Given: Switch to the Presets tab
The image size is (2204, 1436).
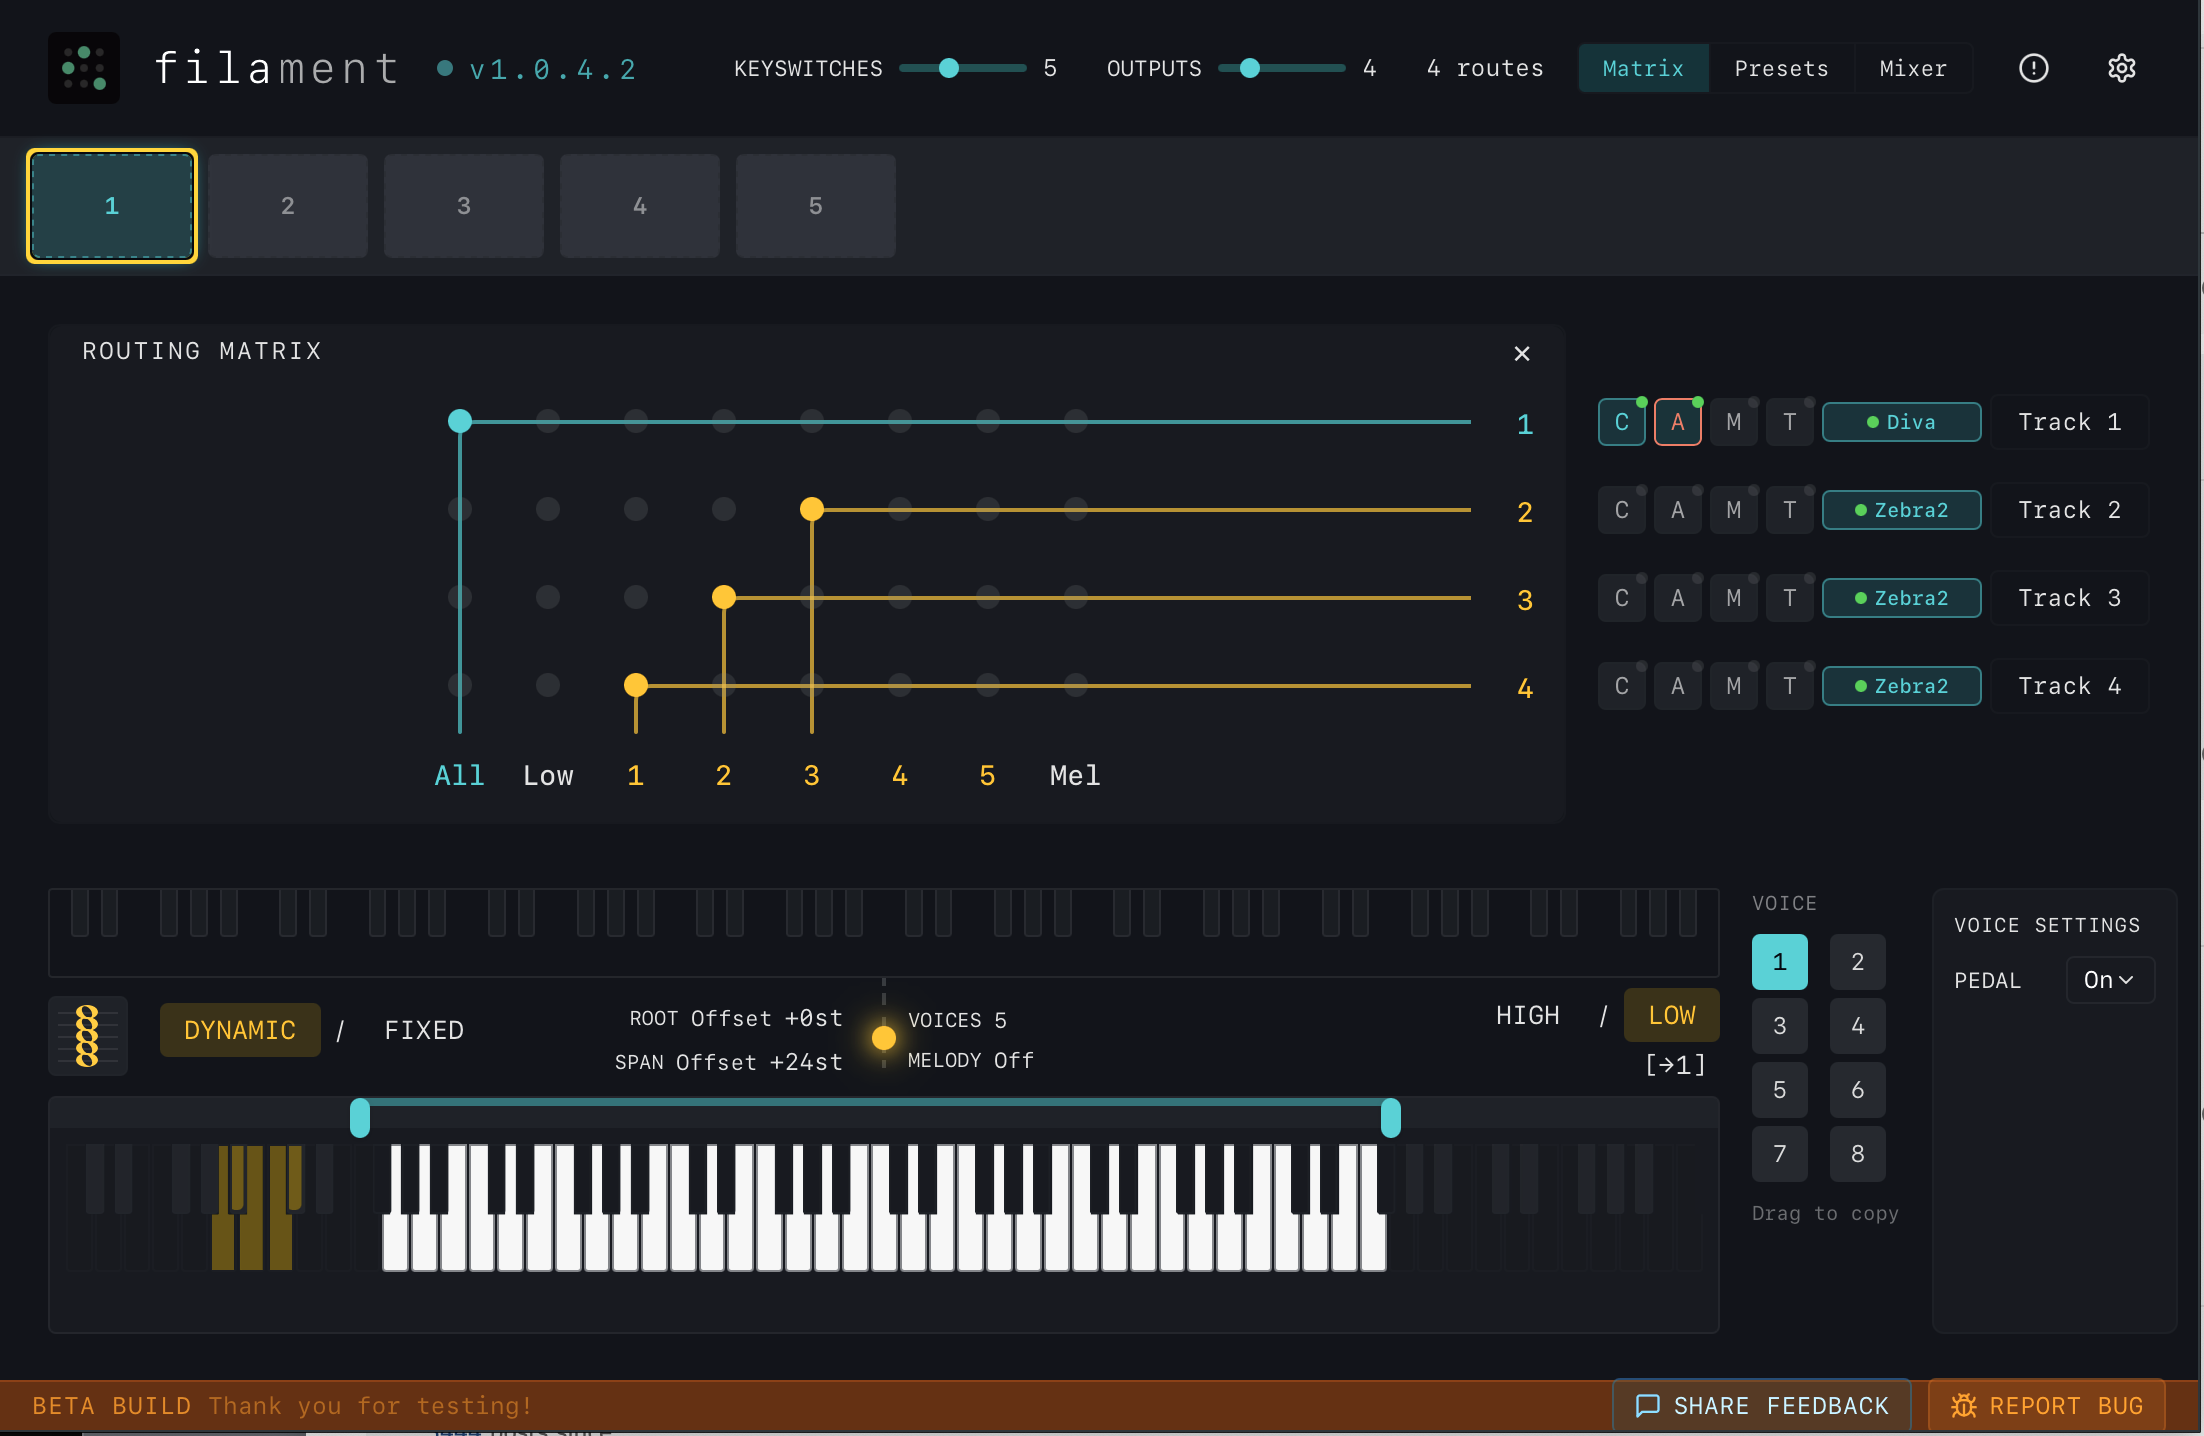Looking at the screenshot, I should [x=1781, y=68].
